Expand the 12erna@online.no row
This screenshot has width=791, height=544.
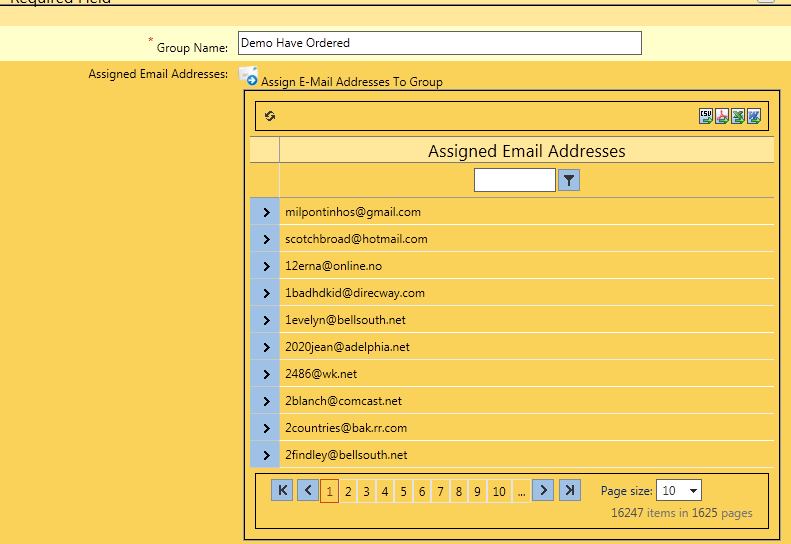[265, 266]
